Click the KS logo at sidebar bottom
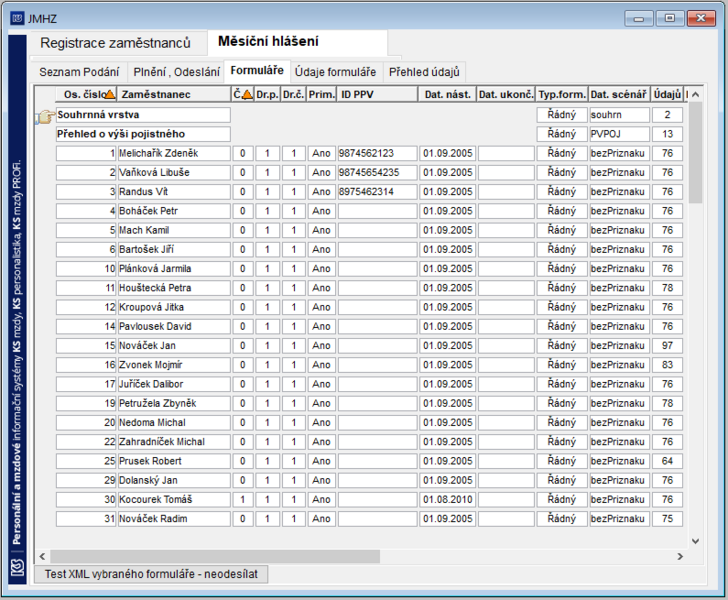This screenshot has height=600, width=728. [x=18, y=567]
